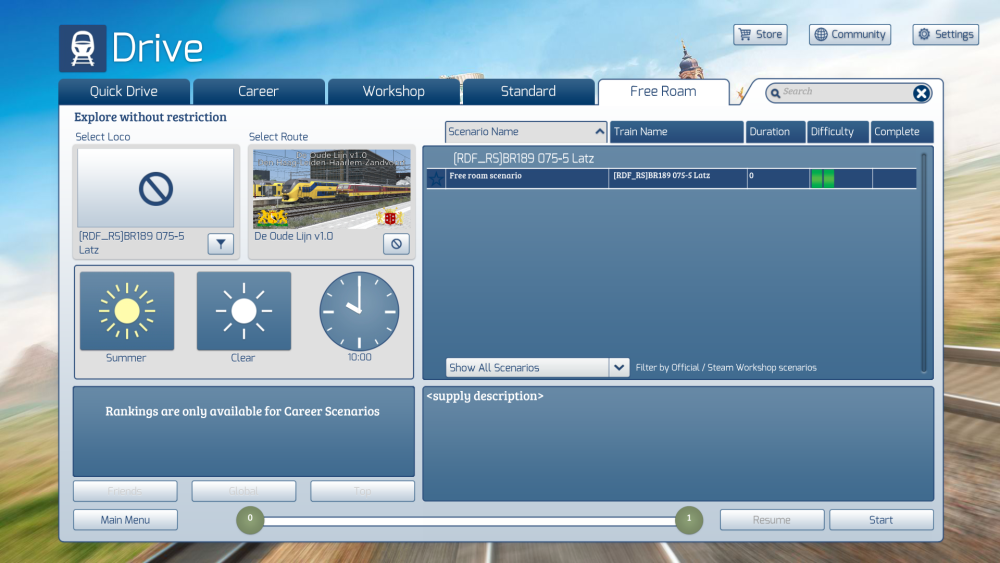
Task: Sort by the Scenario Name column header
Action: (x=526, y=132)
